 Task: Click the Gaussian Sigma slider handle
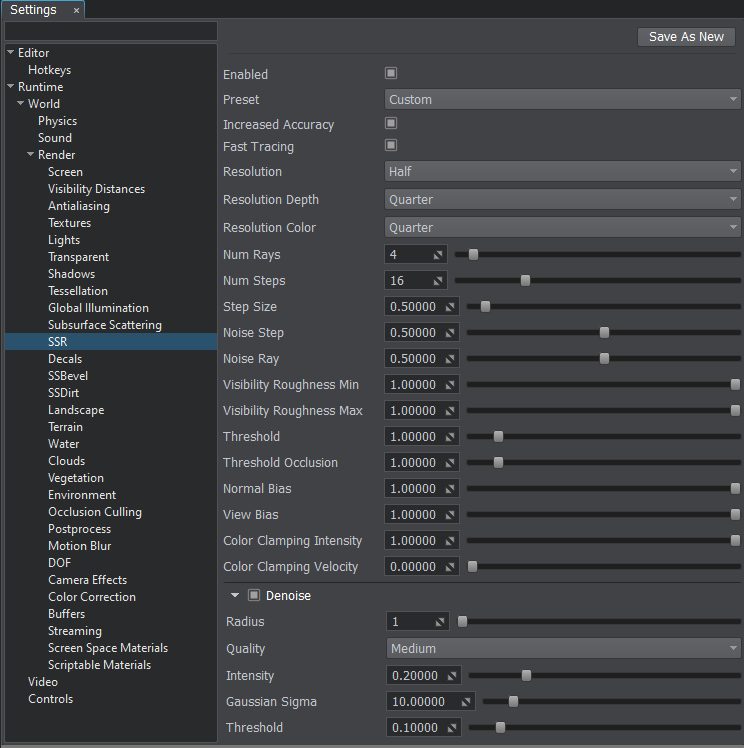tap(513, 702)
